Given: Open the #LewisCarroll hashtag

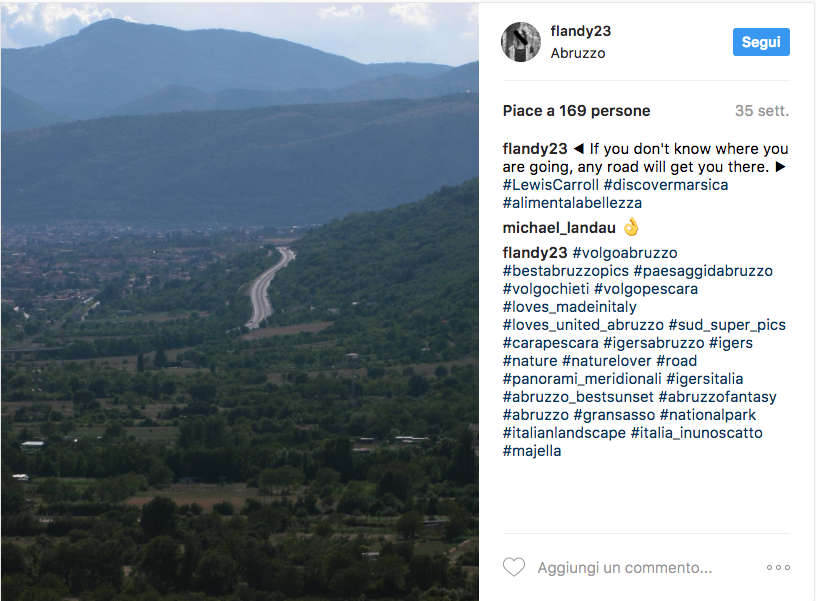Looking at the screenshot, I should click(550, 185).
